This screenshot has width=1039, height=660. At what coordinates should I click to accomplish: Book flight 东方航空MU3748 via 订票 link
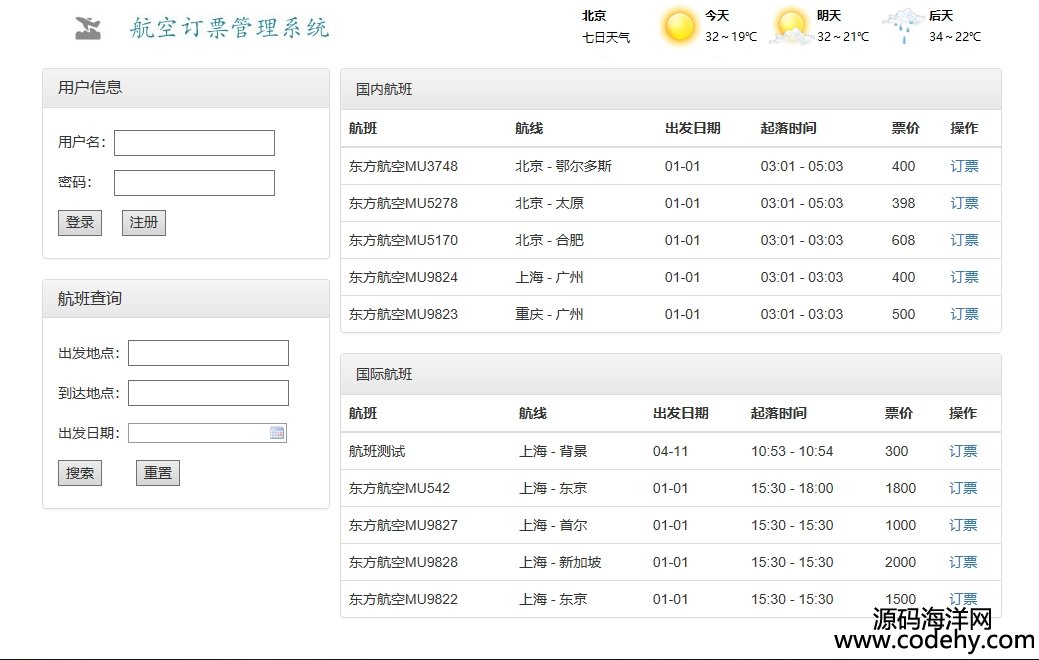964,166
